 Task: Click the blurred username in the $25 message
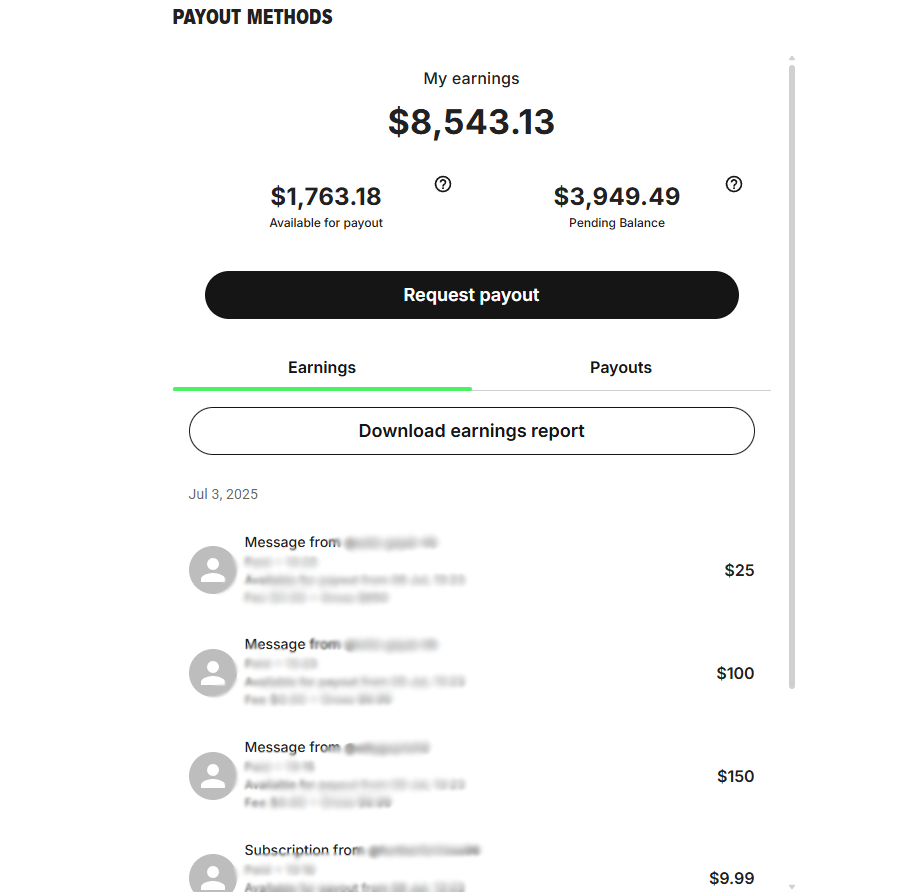pos(391,543)
